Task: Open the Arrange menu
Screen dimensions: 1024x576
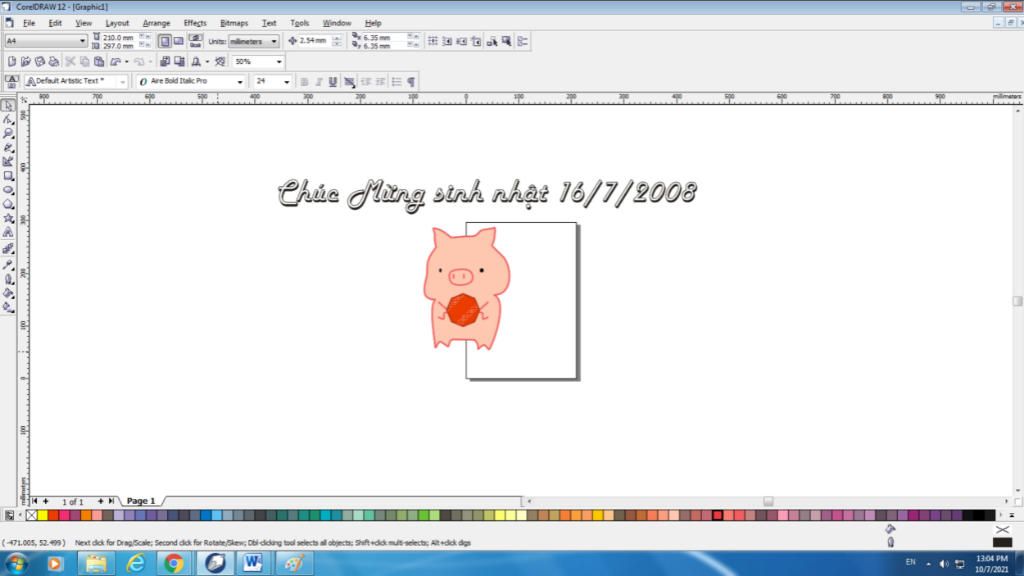Action: pyautogui.click(x=156, y=23)
